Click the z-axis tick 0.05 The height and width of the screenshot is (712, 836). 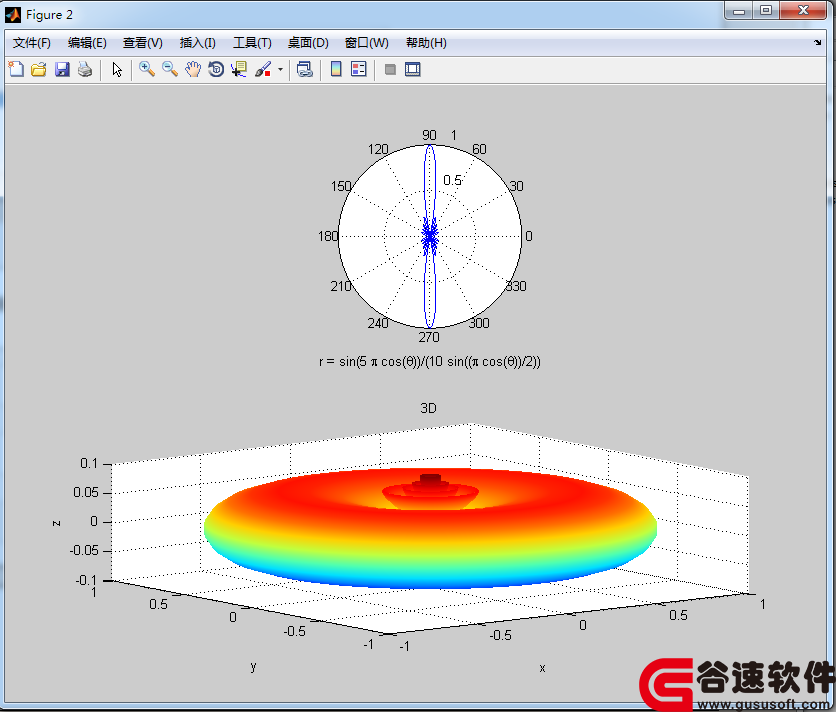pyautogui.click(x=86, y=492)
